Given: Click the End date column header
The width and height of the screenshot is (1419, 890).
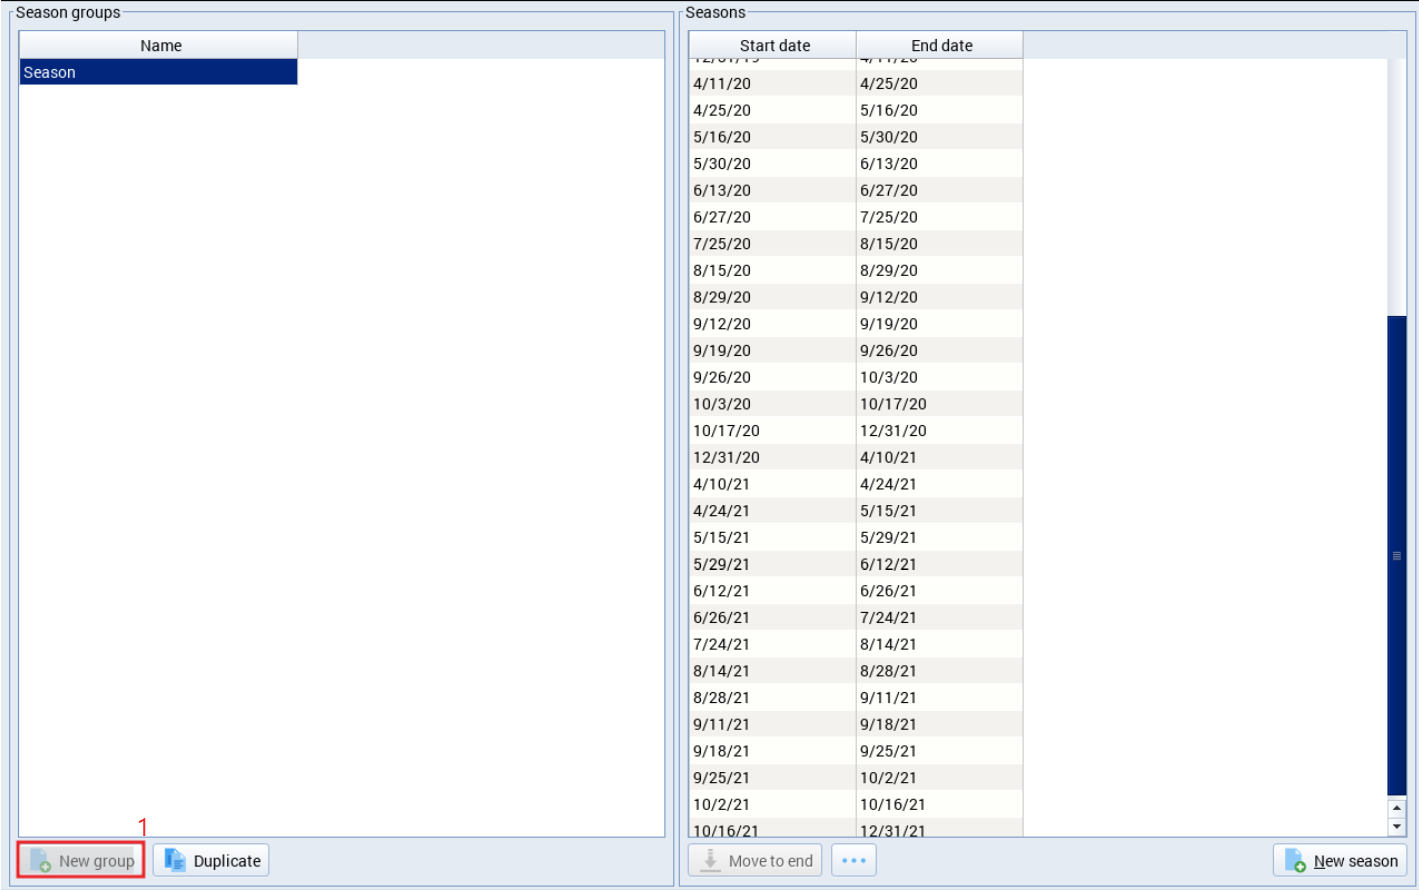Looking at the screenshot, I should coord(940,45).
